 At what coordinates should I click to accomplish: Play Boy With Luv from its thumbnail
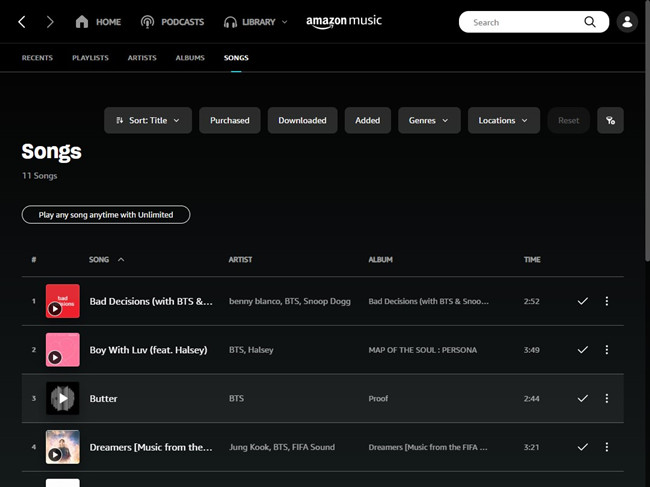(x=63, y=350)
